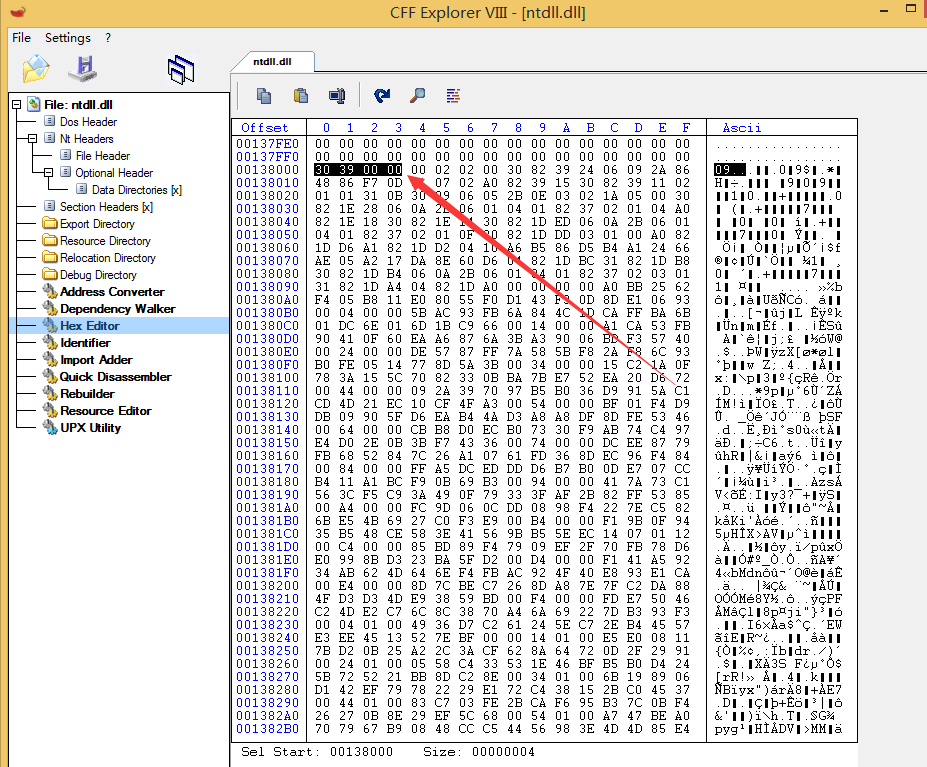
Task: Click the ntdll.dll file icon in tree
Action: click(x=34, y=105)
